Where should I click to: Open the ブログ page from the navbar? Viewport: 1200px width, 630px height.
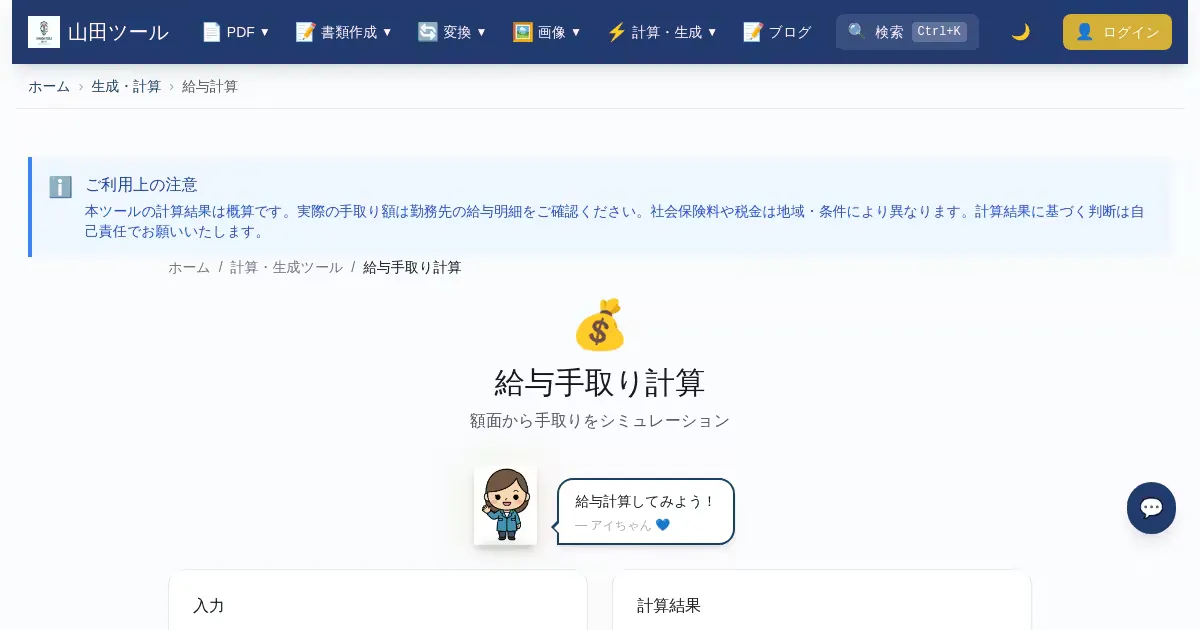(777, 32)
